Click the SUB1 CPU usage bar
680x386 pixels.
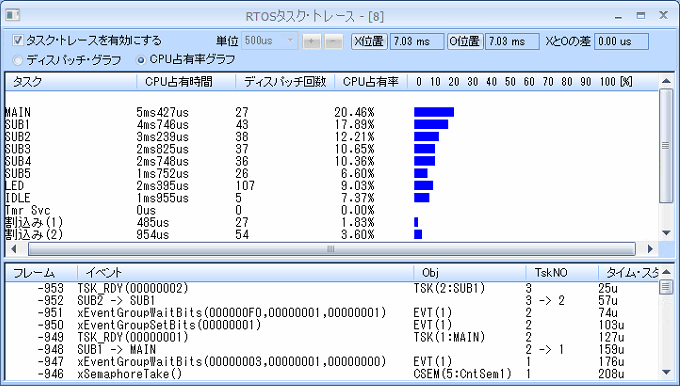[x=431, y=124]
